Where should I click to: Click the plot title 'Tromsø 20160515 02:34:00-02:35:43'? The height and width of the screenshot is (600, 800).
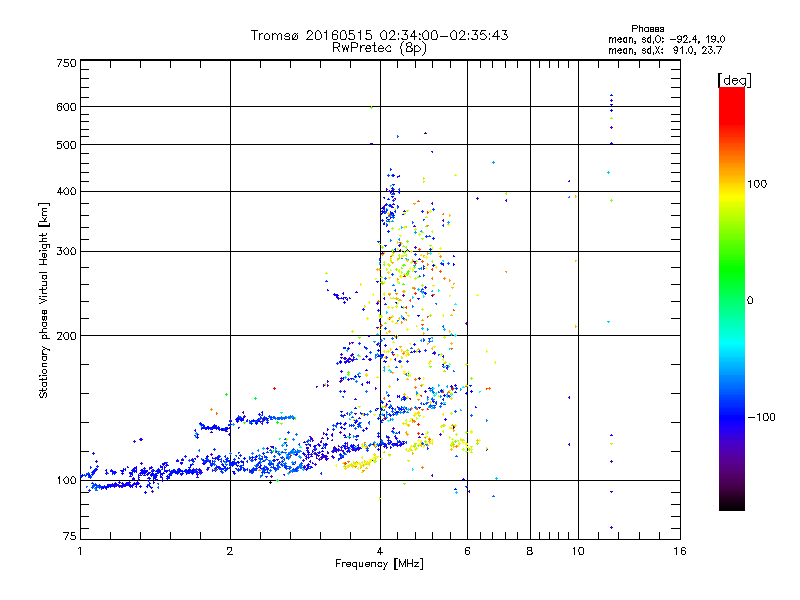click(379, 35)
